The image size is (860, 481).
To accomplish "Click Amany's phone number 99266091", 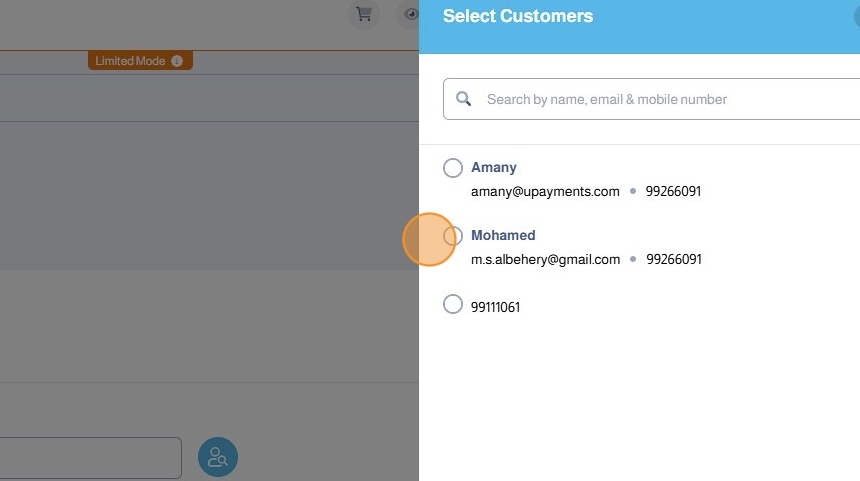I will tap(673, 191).
